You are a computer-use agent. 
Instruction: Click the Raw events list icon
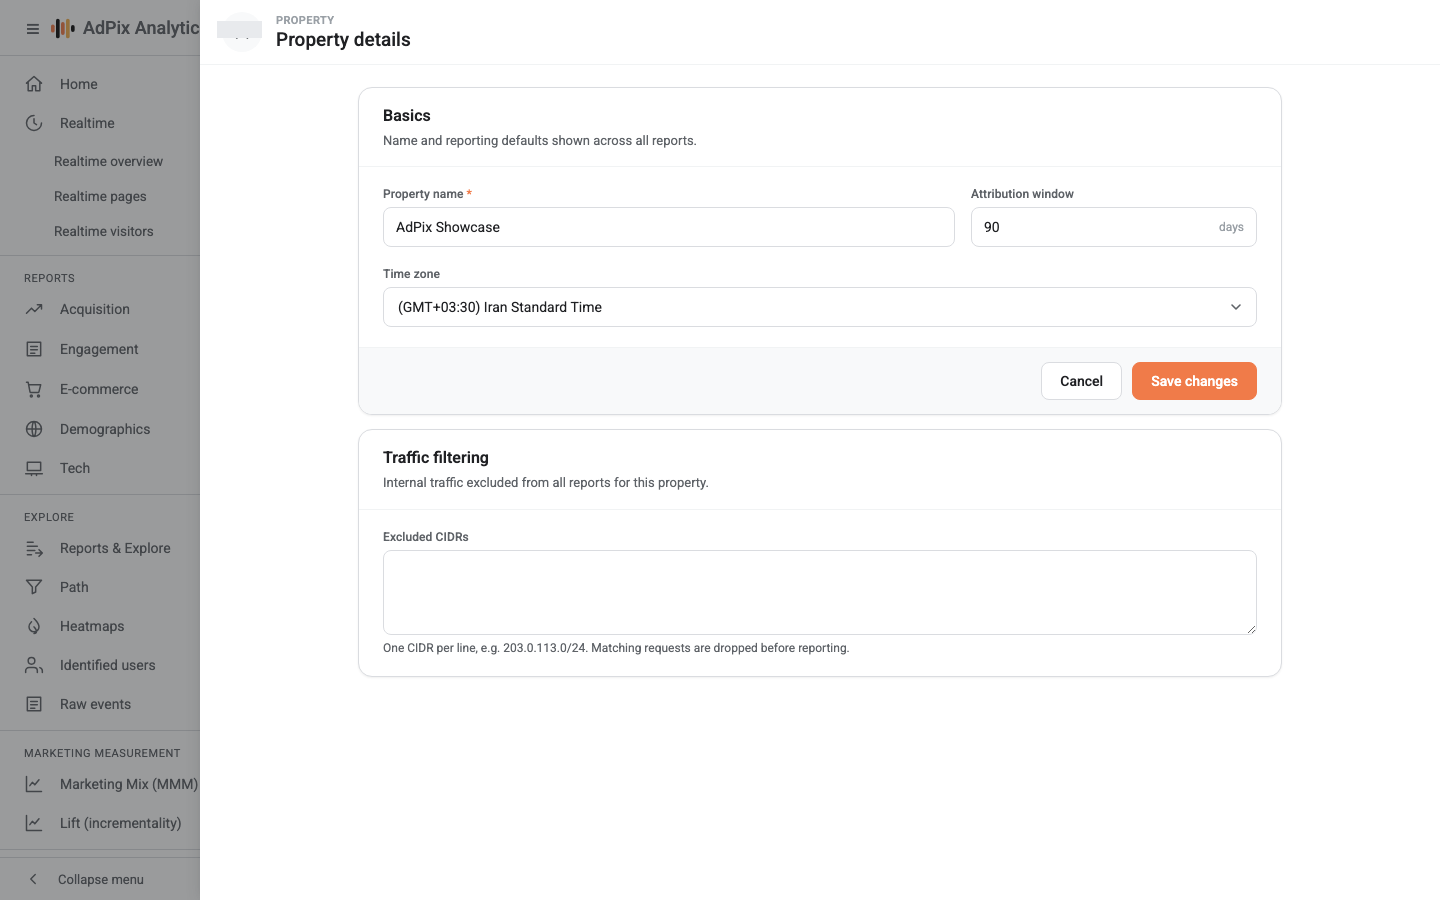pyautogui.click(x=34, y=704)
